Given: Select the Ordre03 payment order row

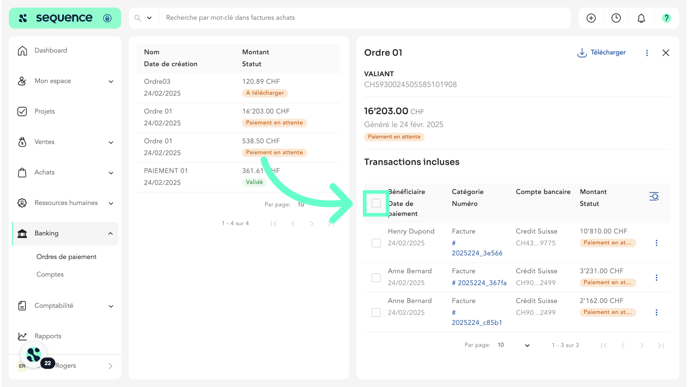Looking at the screenshot, I should point(238,87).
